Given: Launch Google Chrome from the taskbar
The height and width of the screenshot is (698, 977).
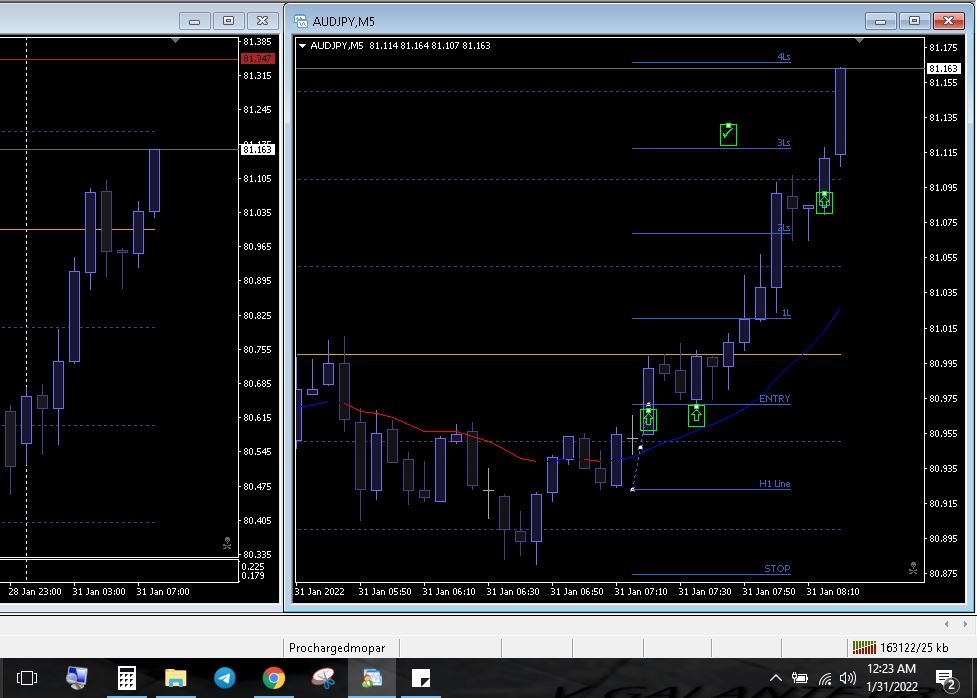Looking at the screenshot, I should coord(273,678).
